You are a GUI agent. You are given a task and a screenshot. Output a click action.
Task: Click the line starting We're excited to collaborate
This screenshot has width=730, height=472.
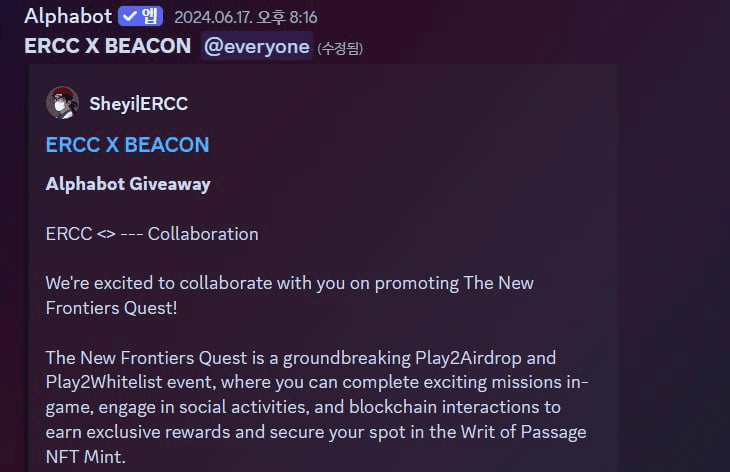pos(290,283)
